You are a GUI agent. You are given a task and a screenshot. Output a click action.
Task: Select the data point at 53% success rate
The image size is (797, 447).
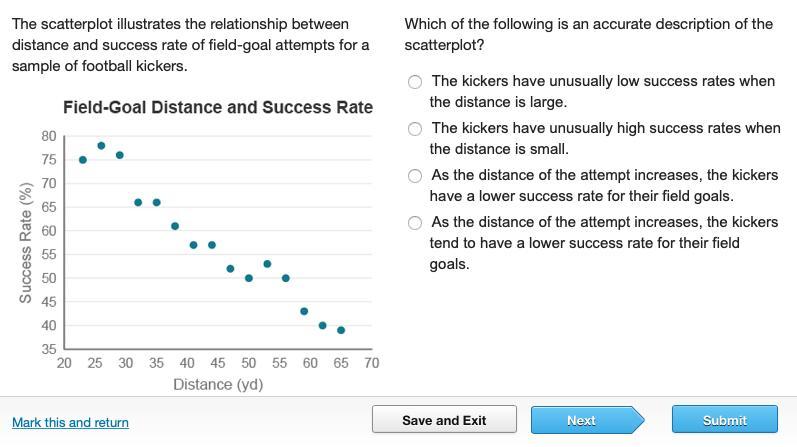(x=267, y=264)
